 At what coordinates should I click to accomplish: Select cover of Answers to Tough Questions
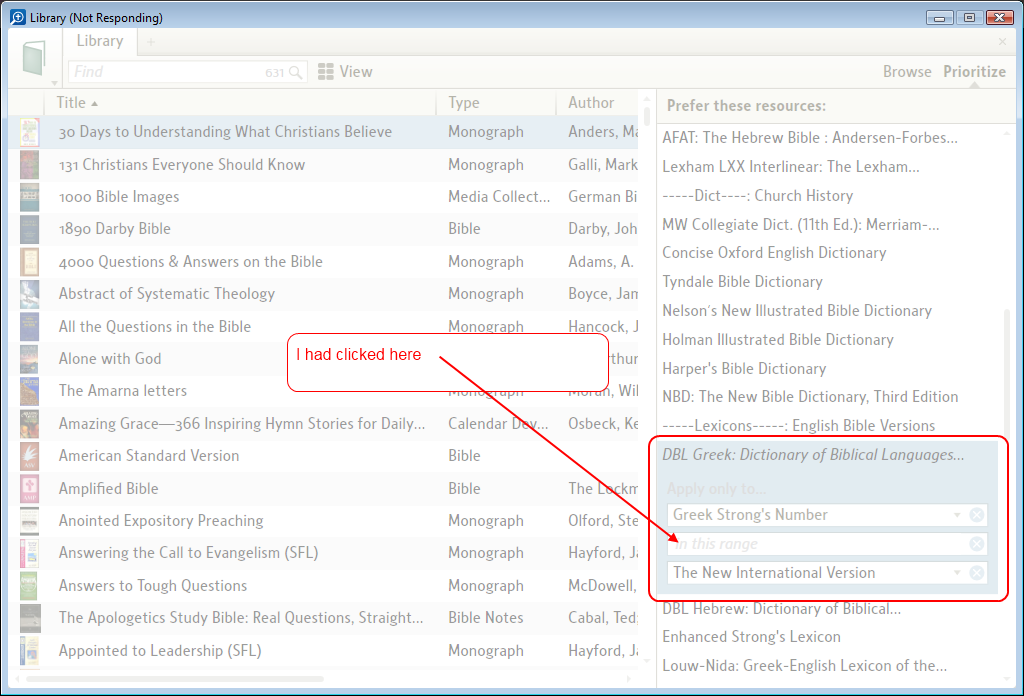click(29, 586)
